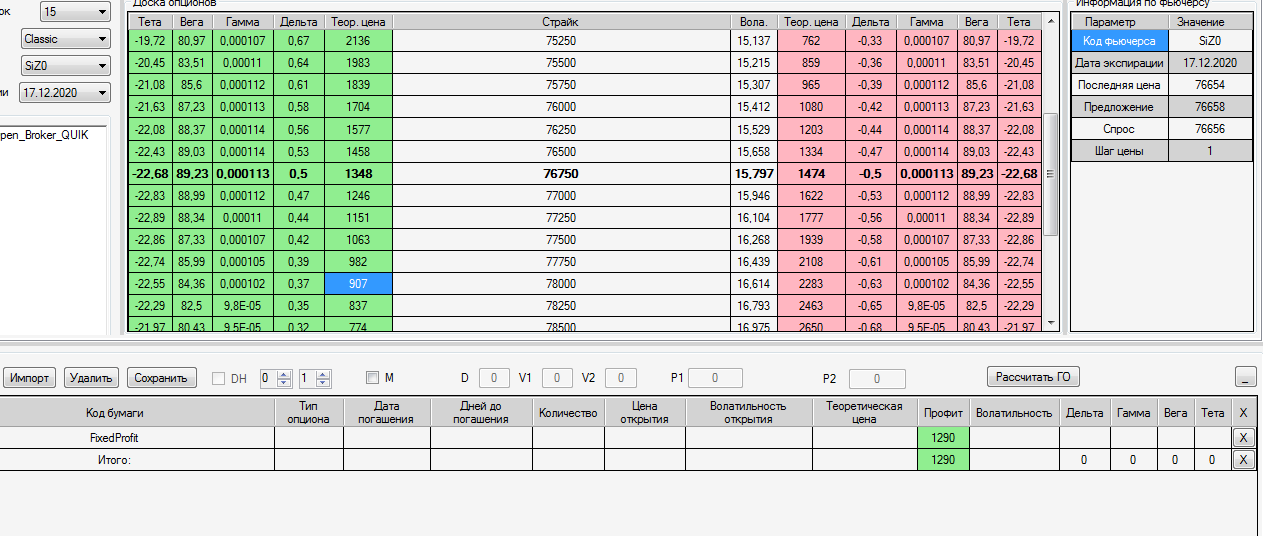Click the Код фьючерса parameter cell
The height and width of the screenshot is (536, 1263).
[1119, 41]
